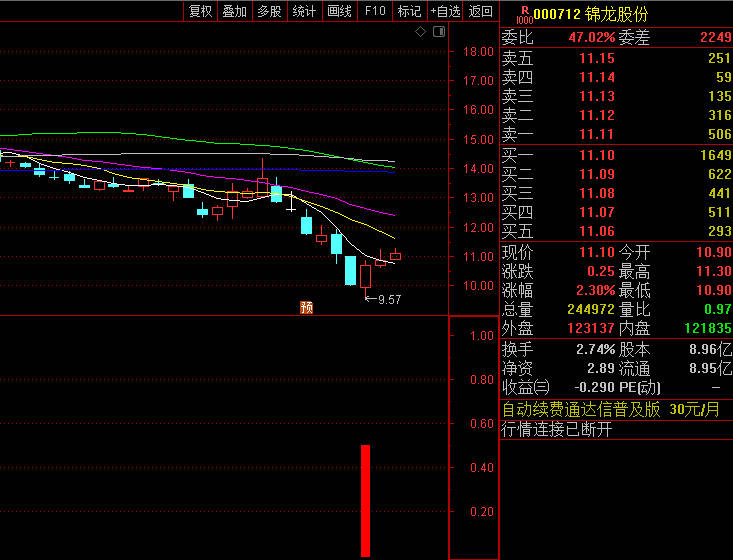Click the white crosshair candle near 13.00
733x560 pixels.
coord(291,201)
